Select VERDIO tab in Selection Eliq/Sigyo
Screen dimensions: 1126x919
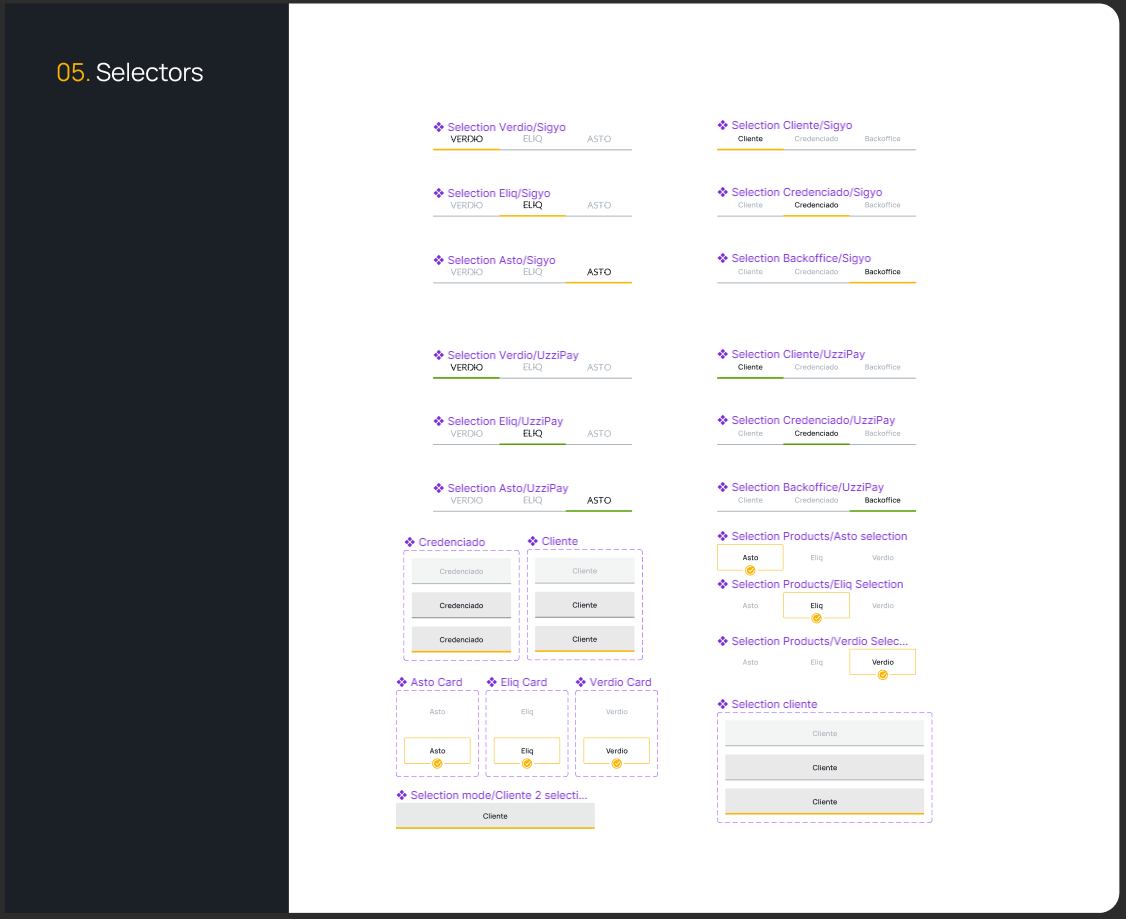point(466,205)
